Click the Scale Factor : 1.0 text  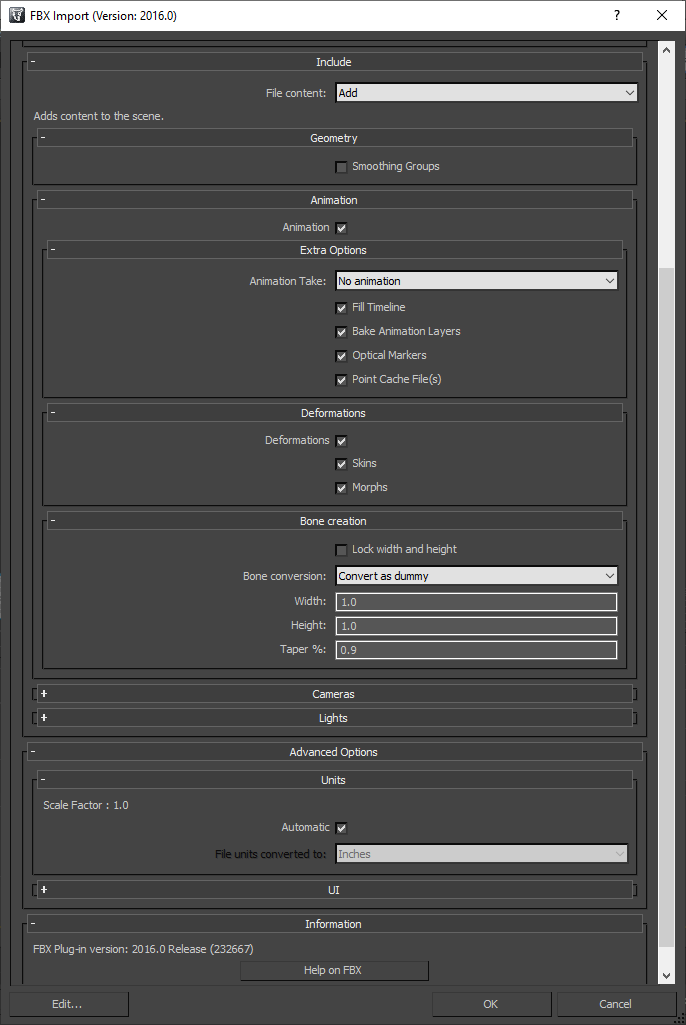pos(86,805)
